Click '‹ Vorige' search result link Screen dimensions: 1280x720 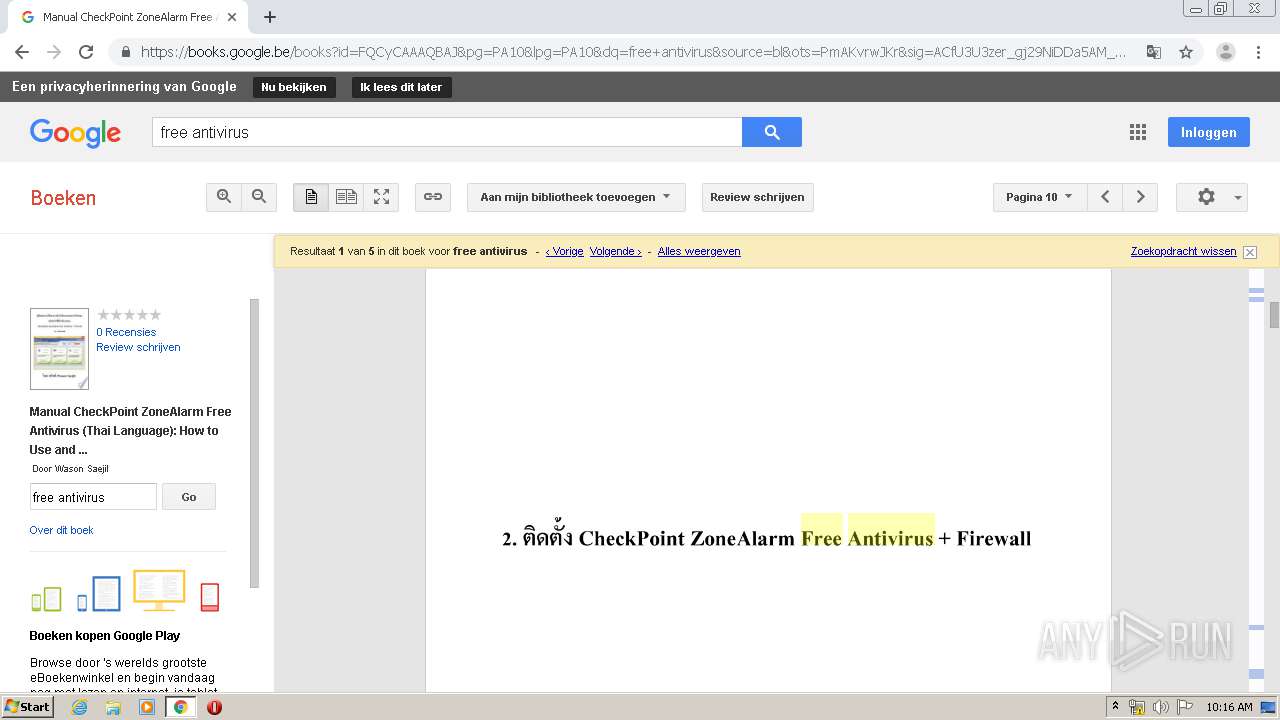click(564, 251)
